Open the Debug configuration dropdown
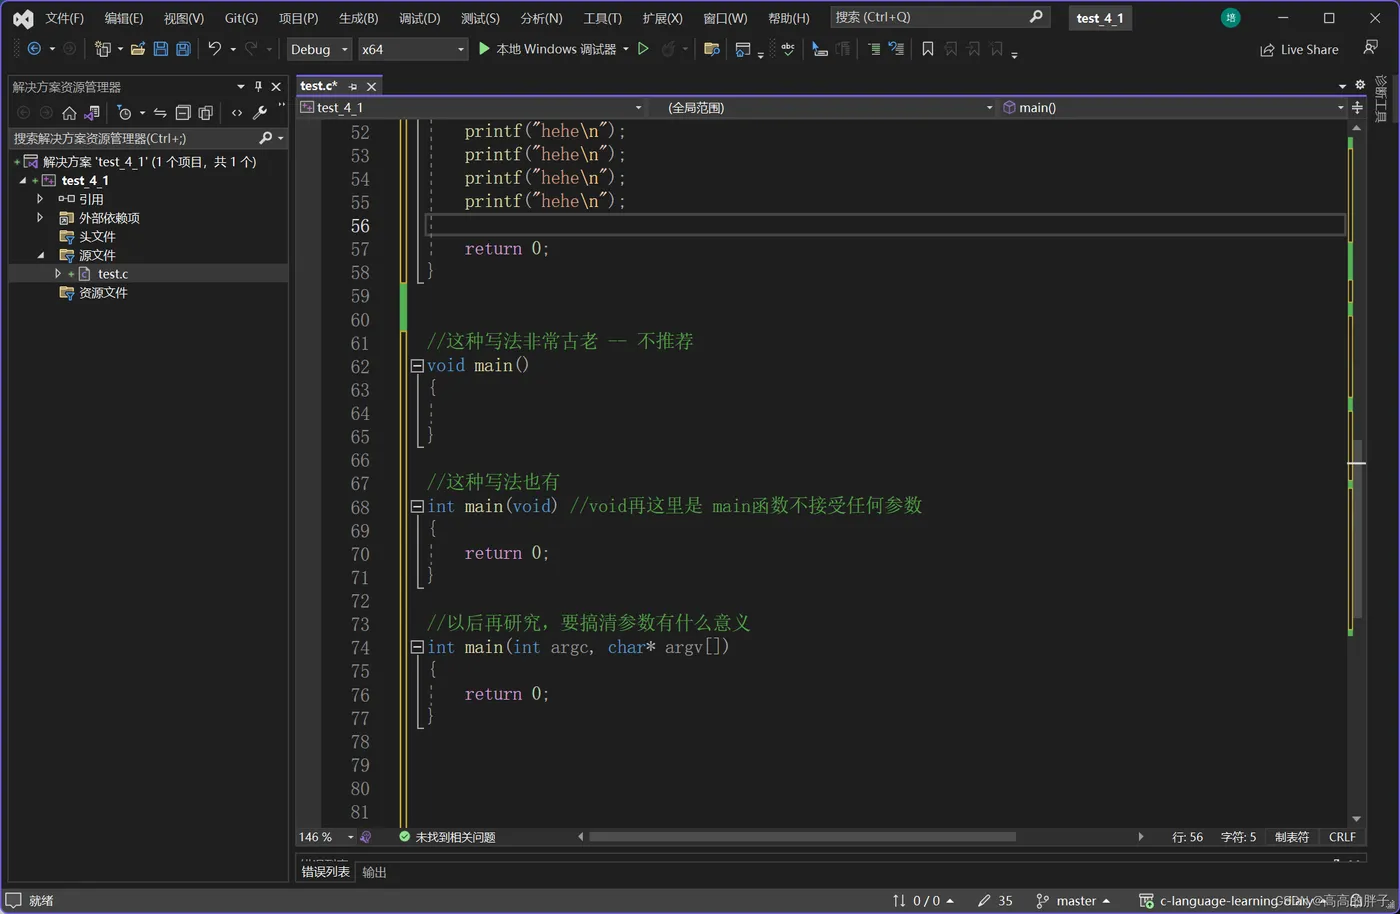The width and height of the screenshot is (1400, 914). [319, 49]
